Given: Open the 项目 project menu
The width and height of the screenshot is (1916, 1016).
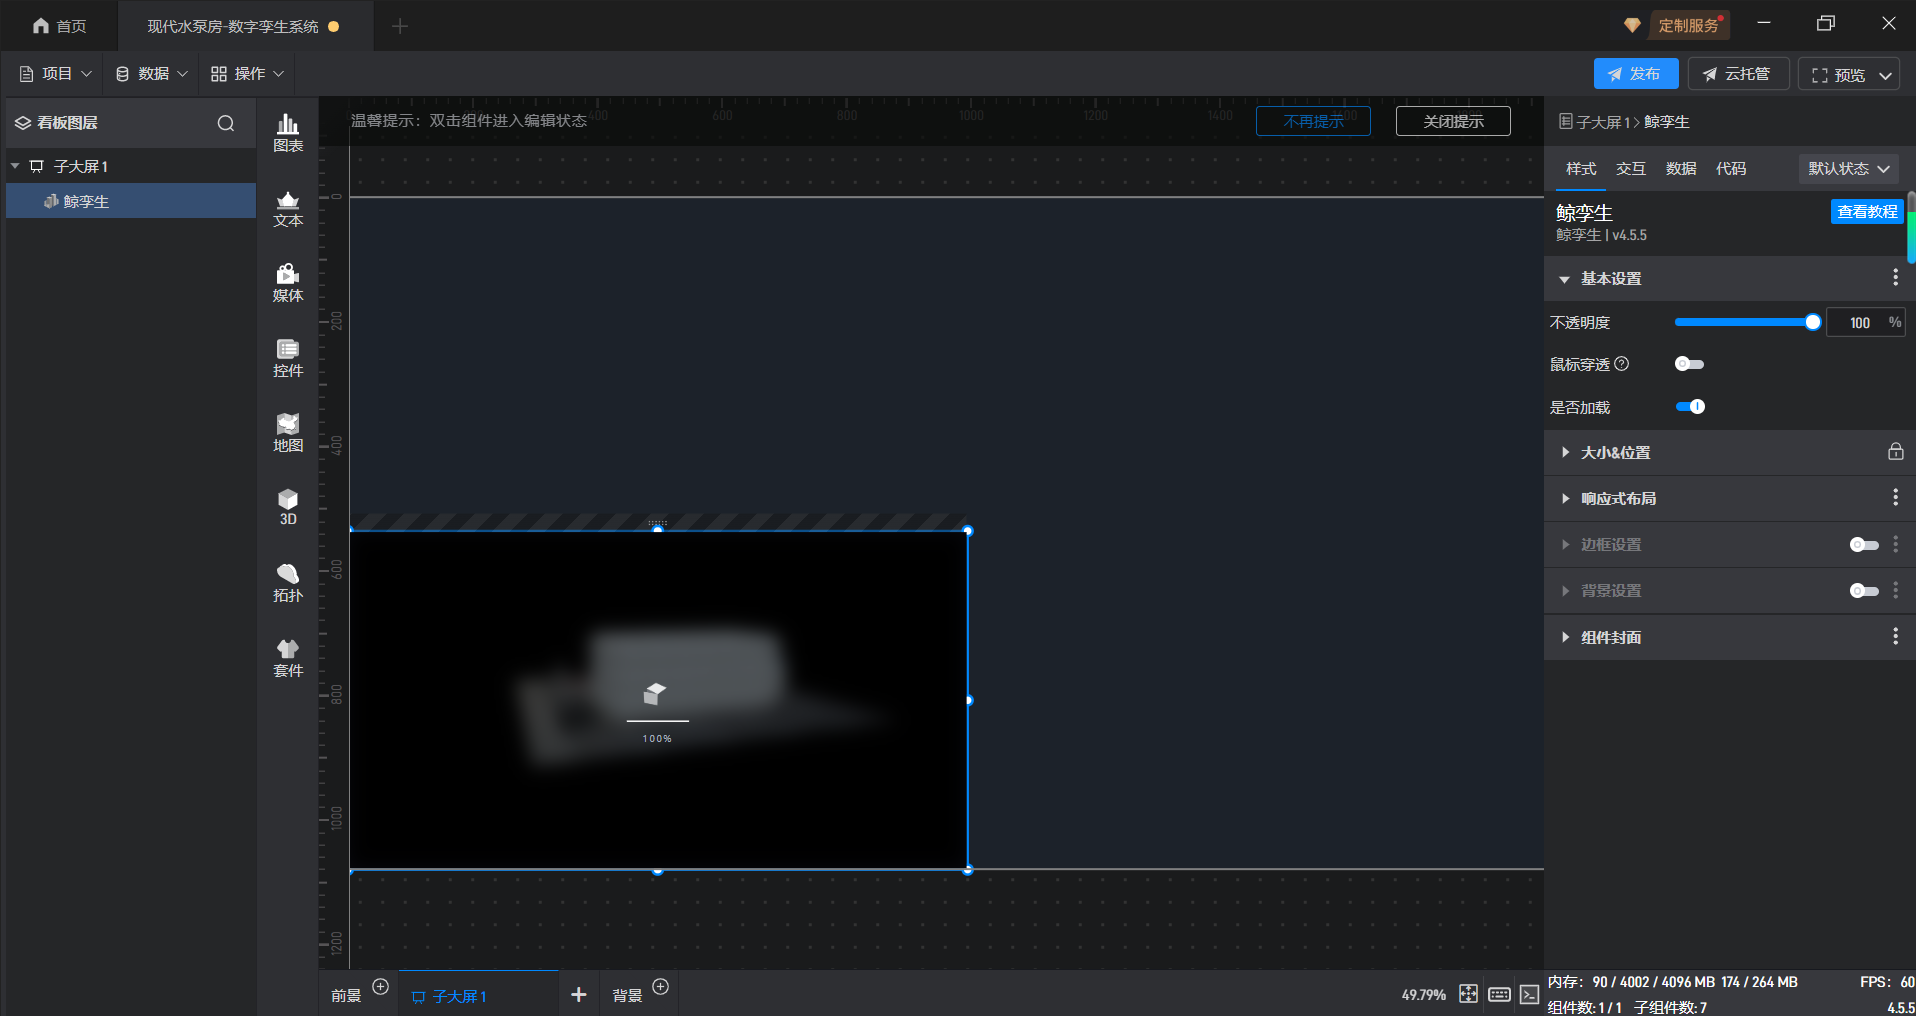Looking at the screenshot, I should click(56, 74).
